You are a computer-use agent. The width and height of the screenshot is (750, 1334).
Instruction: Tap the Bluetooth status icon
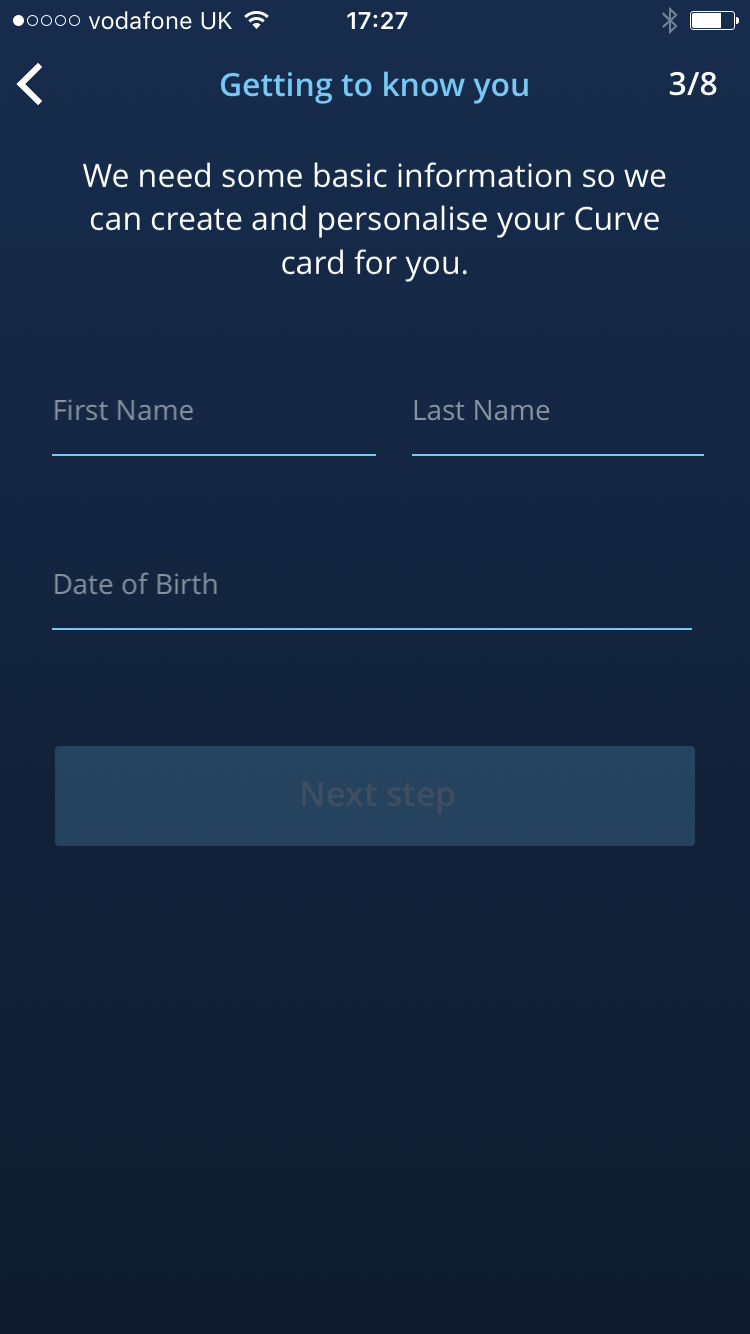[x=669, y=20]
